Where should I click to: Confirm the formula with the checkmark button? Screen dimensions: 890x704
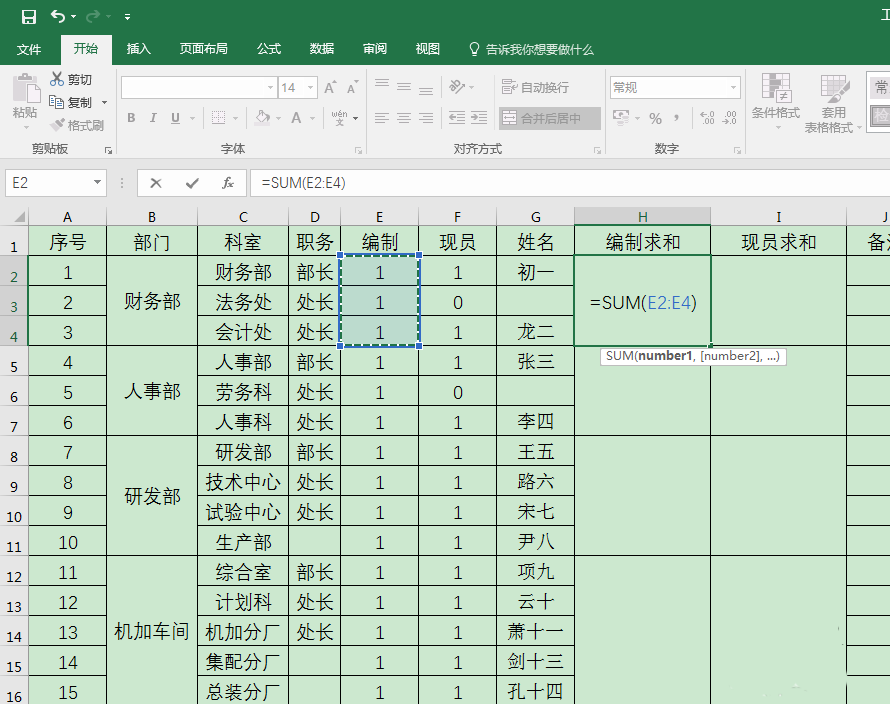(x=192, y=183)
